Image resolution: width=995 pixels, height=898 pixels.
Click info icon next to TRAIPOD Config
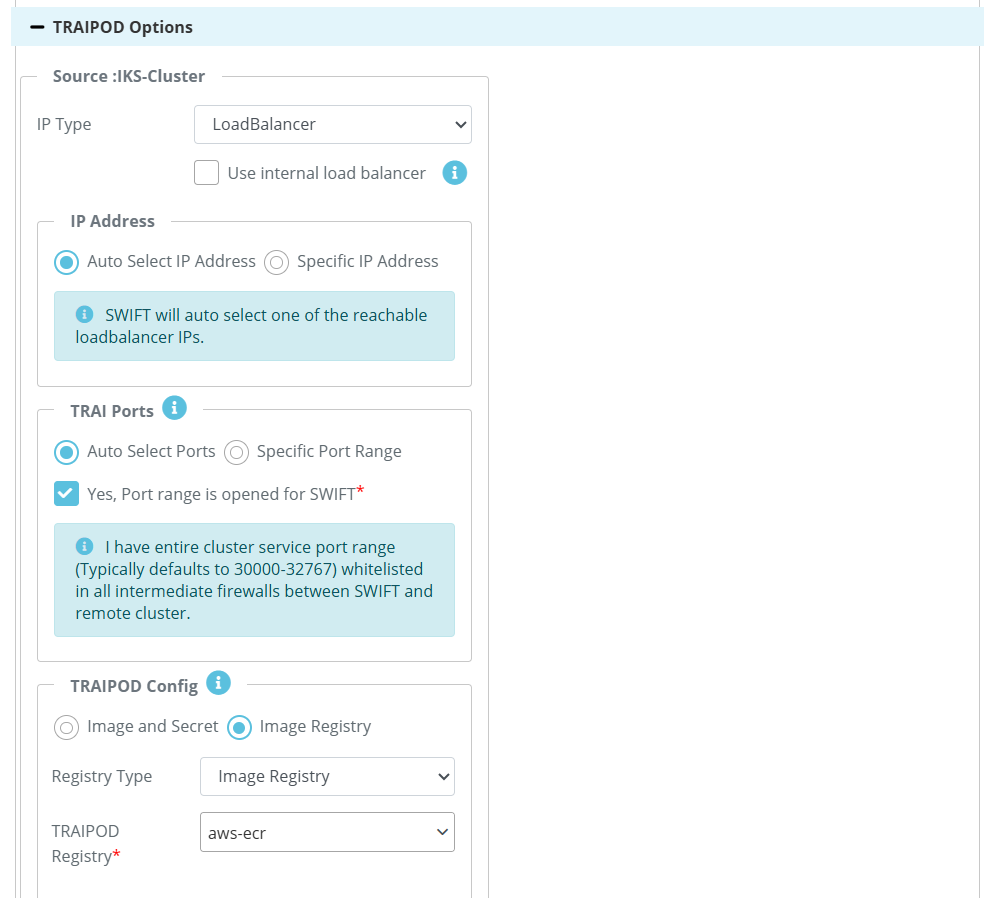(x=218, y=683)
